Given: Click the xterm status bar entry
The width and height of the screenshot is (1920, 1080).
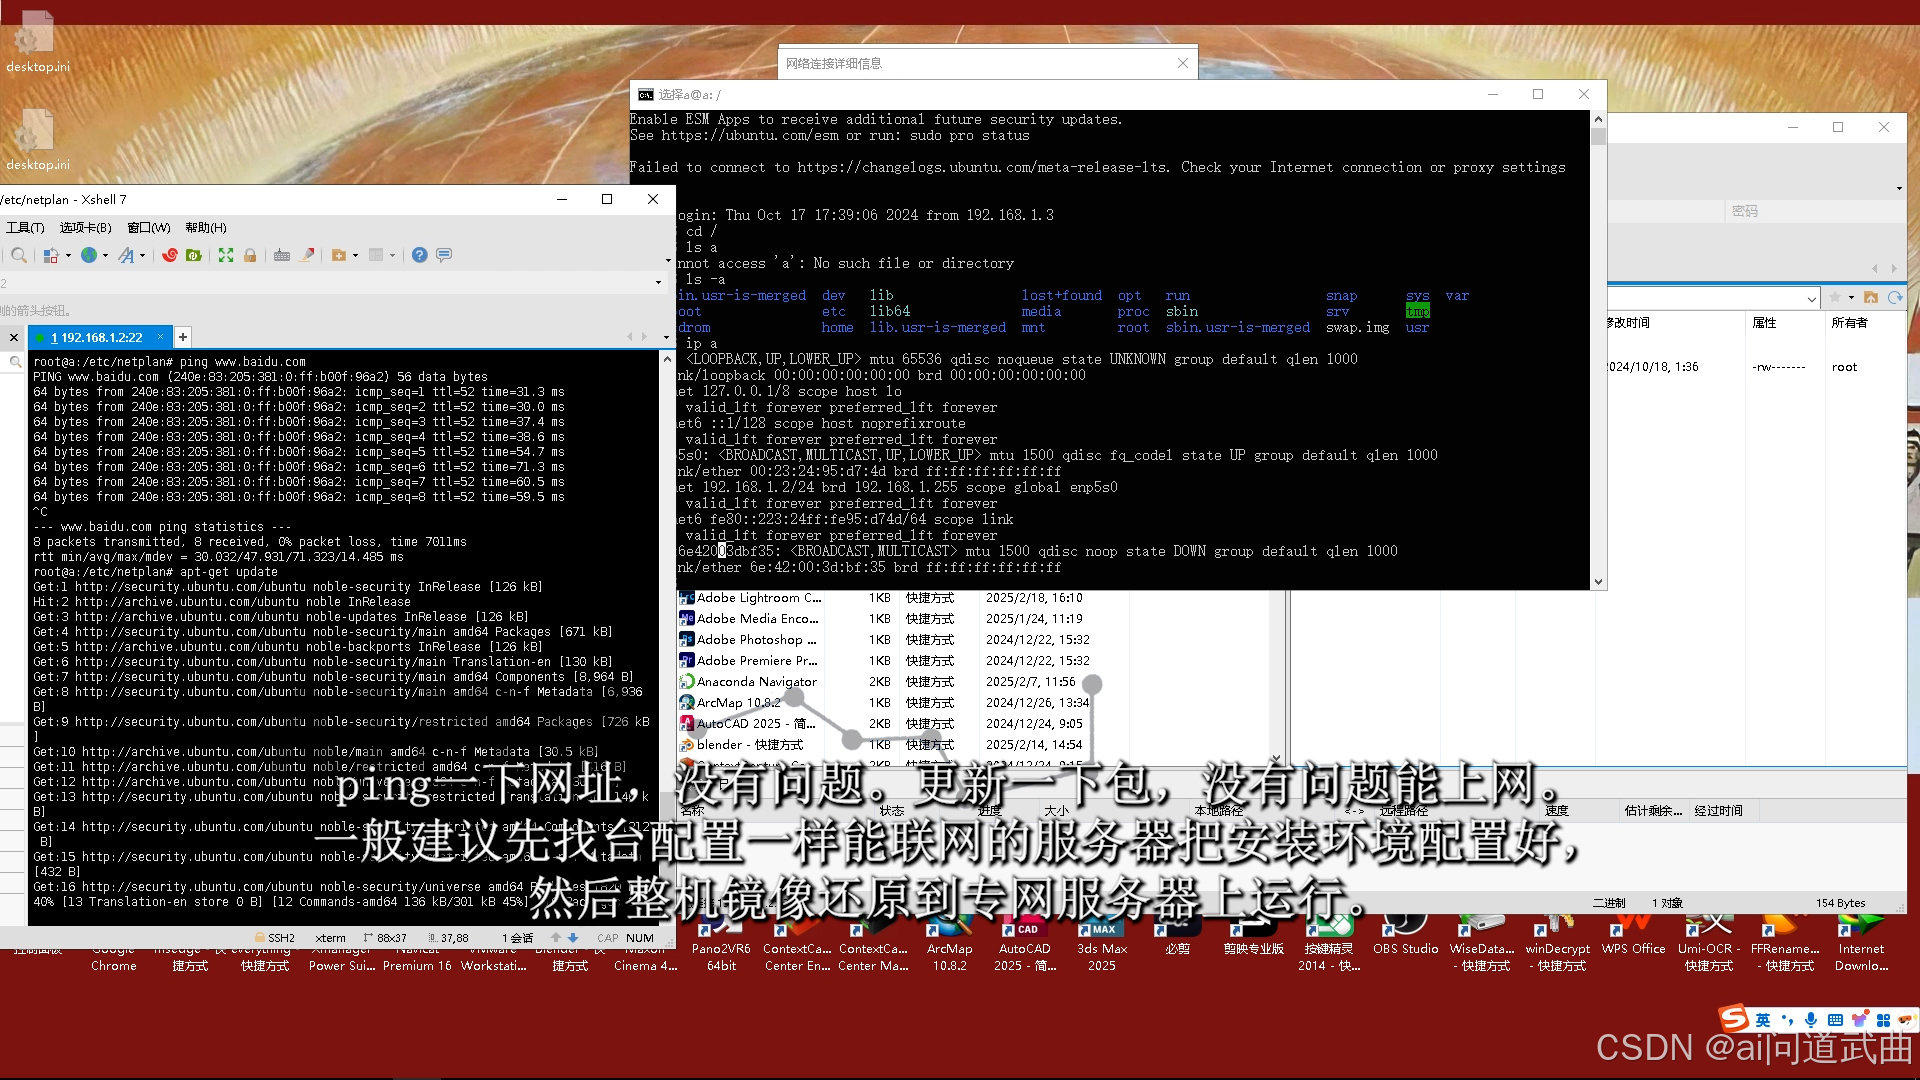Looking at the screenshot, I should coord(330,938).
